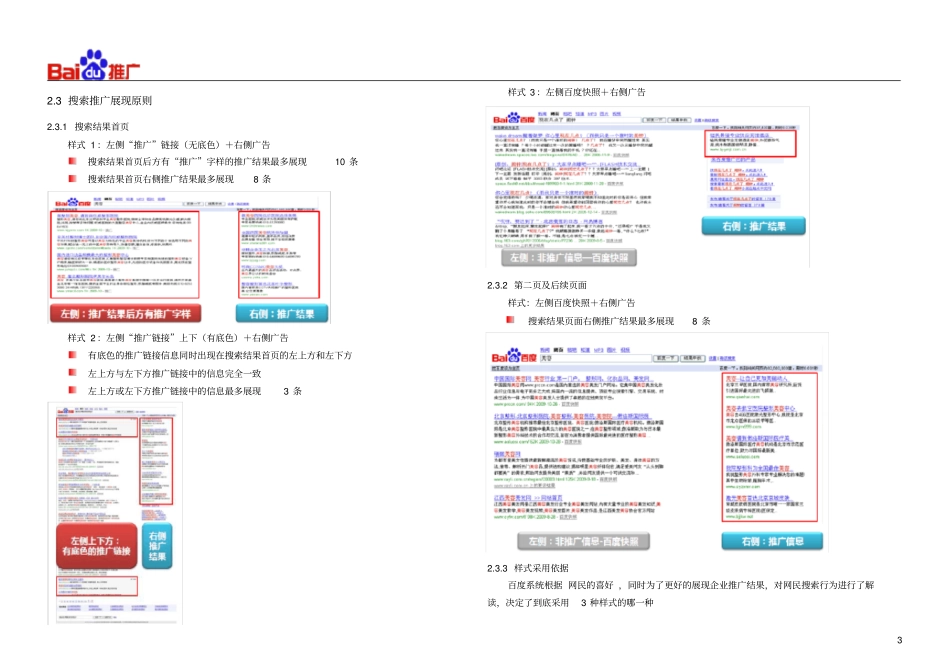Click paragraph line starting "百度系统根据 网民的喜好"
This screenshot has width=950, height=672.
pos(691,585)
